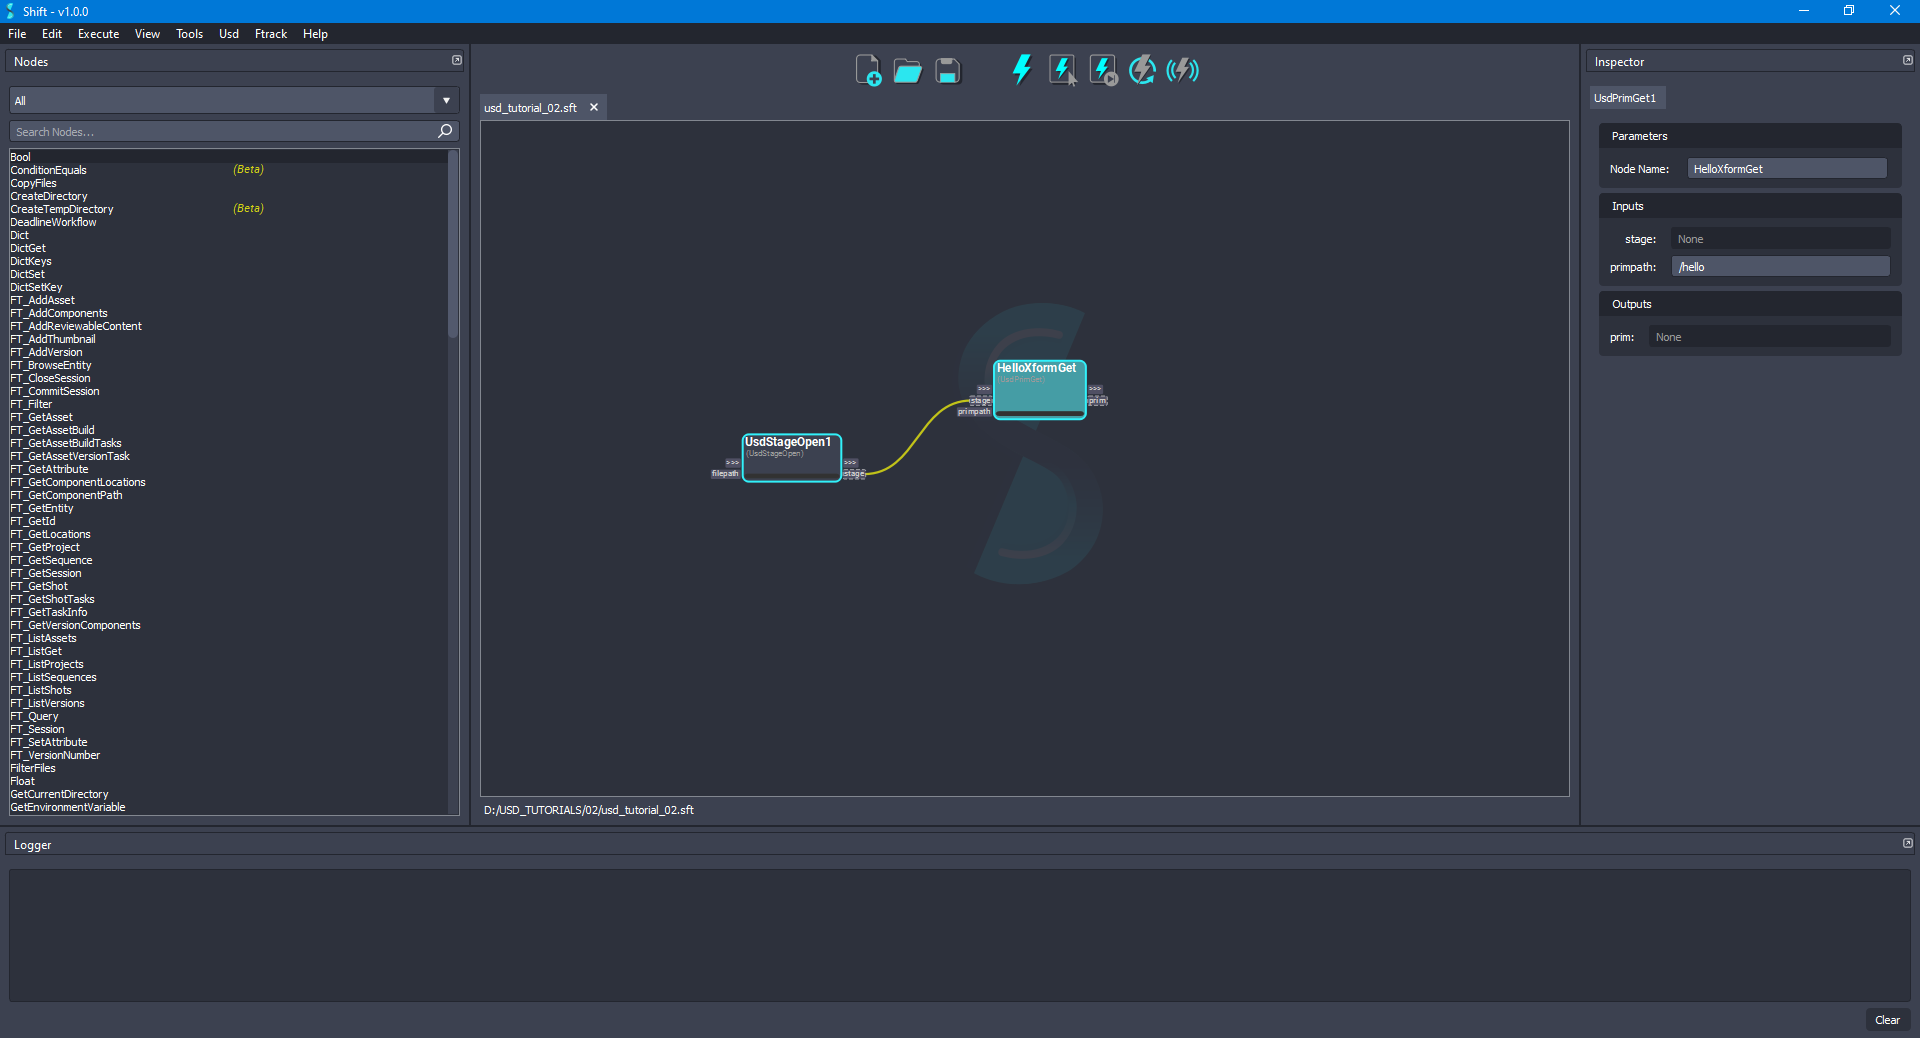Viewport: 1920px width, 1038px height.
Task: Open the node category filter dropdown
Action: pyautogui.click(x=445, y=100)
